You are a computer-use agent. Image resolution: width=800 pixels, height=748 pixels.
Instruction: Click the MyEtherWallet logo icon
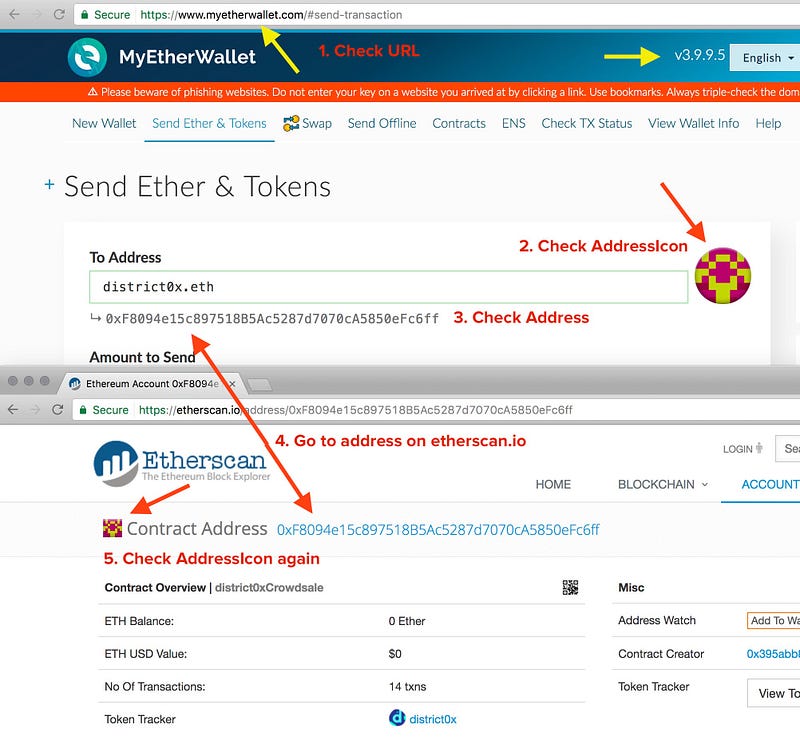[87, 57]
